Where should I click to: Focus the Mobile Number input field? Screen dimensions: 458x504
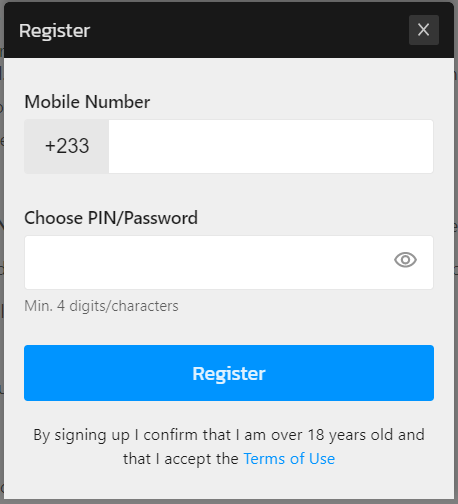click(x=271, y=146)
